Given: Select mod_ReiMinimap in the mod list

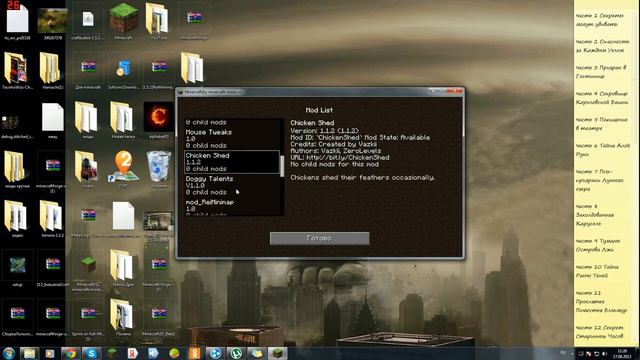Looking at the screenshot, I should [232, 207].
